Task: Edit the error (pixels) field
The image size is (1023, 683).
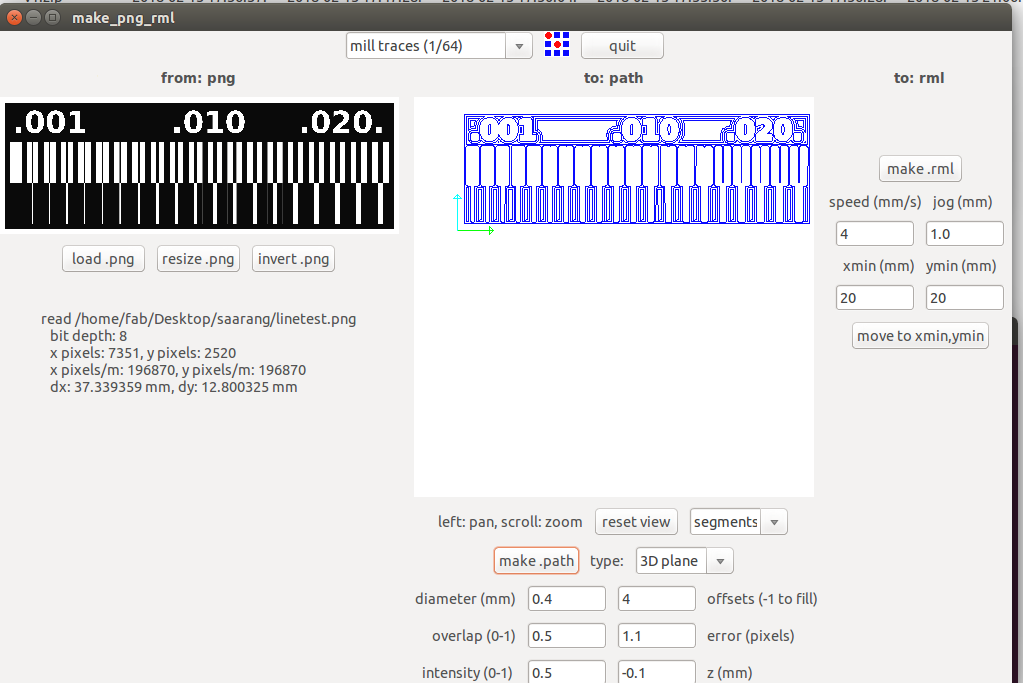Action: pyautogui.click(x=656, y=636)
